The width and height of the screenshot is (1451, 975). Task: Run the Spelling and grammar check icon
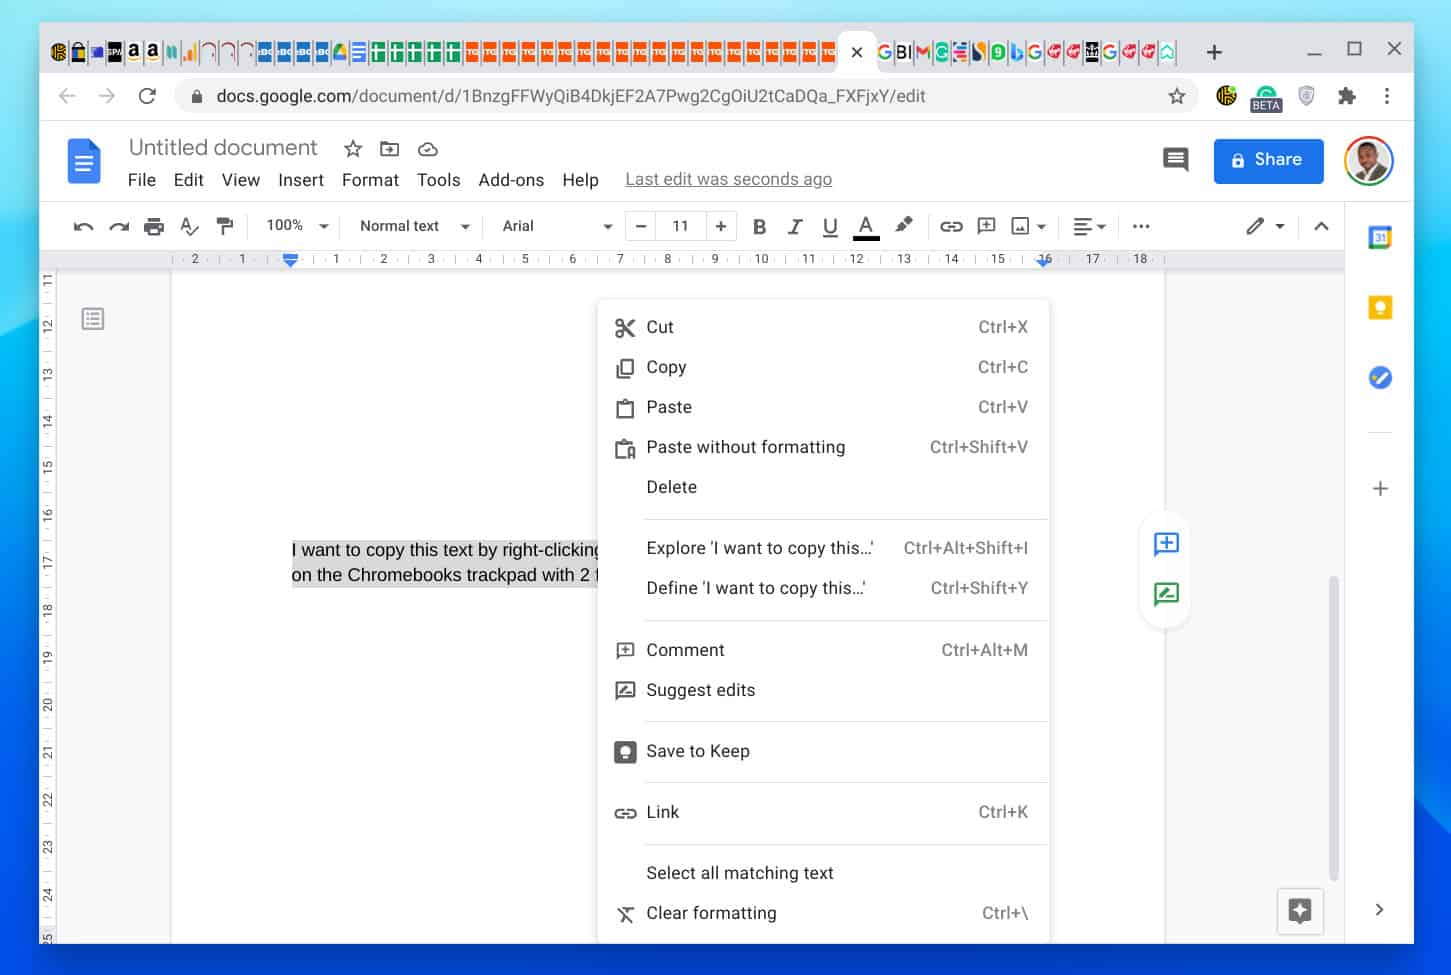tap(189, 226)
